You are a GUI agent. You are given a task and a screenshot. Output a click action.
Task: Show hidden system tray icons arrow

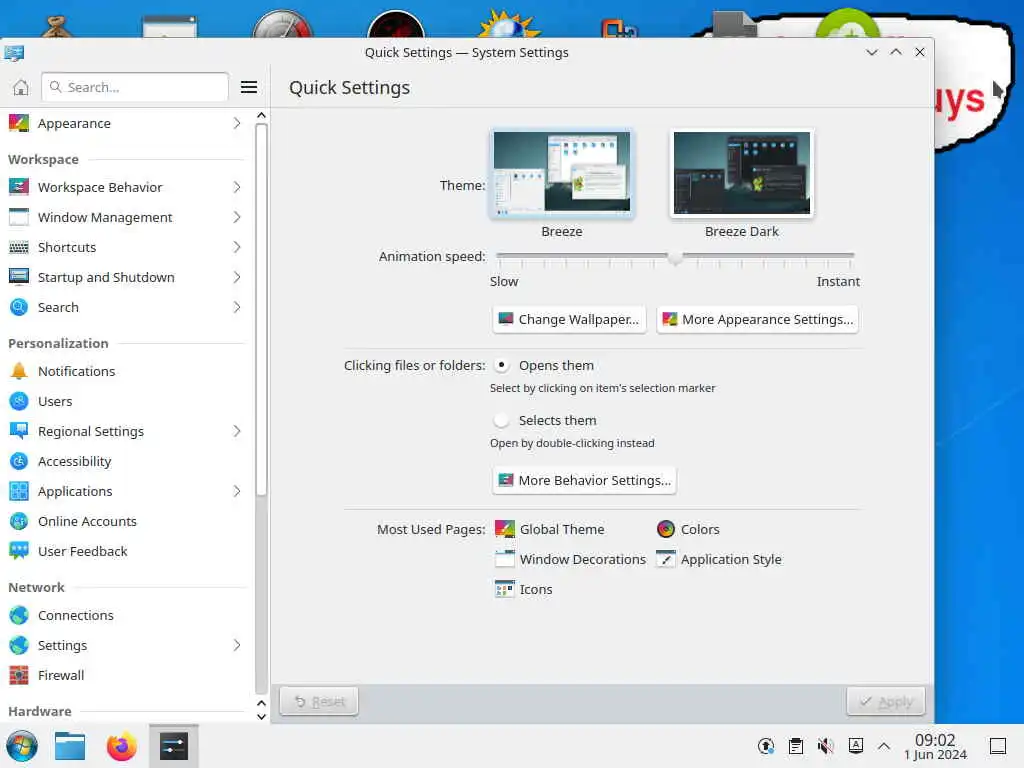click(884, 746)
